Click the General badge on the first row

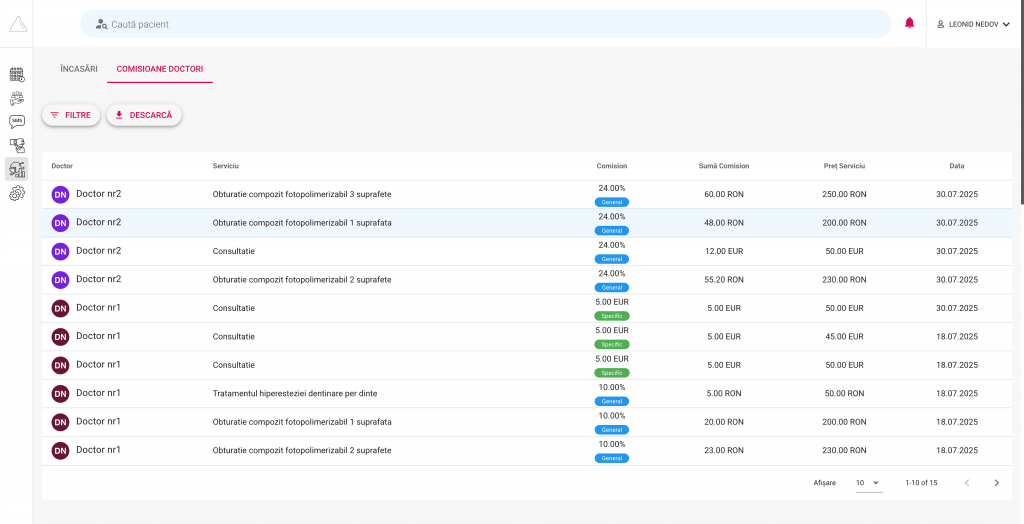pyautogui.click(x=611, y=202)
